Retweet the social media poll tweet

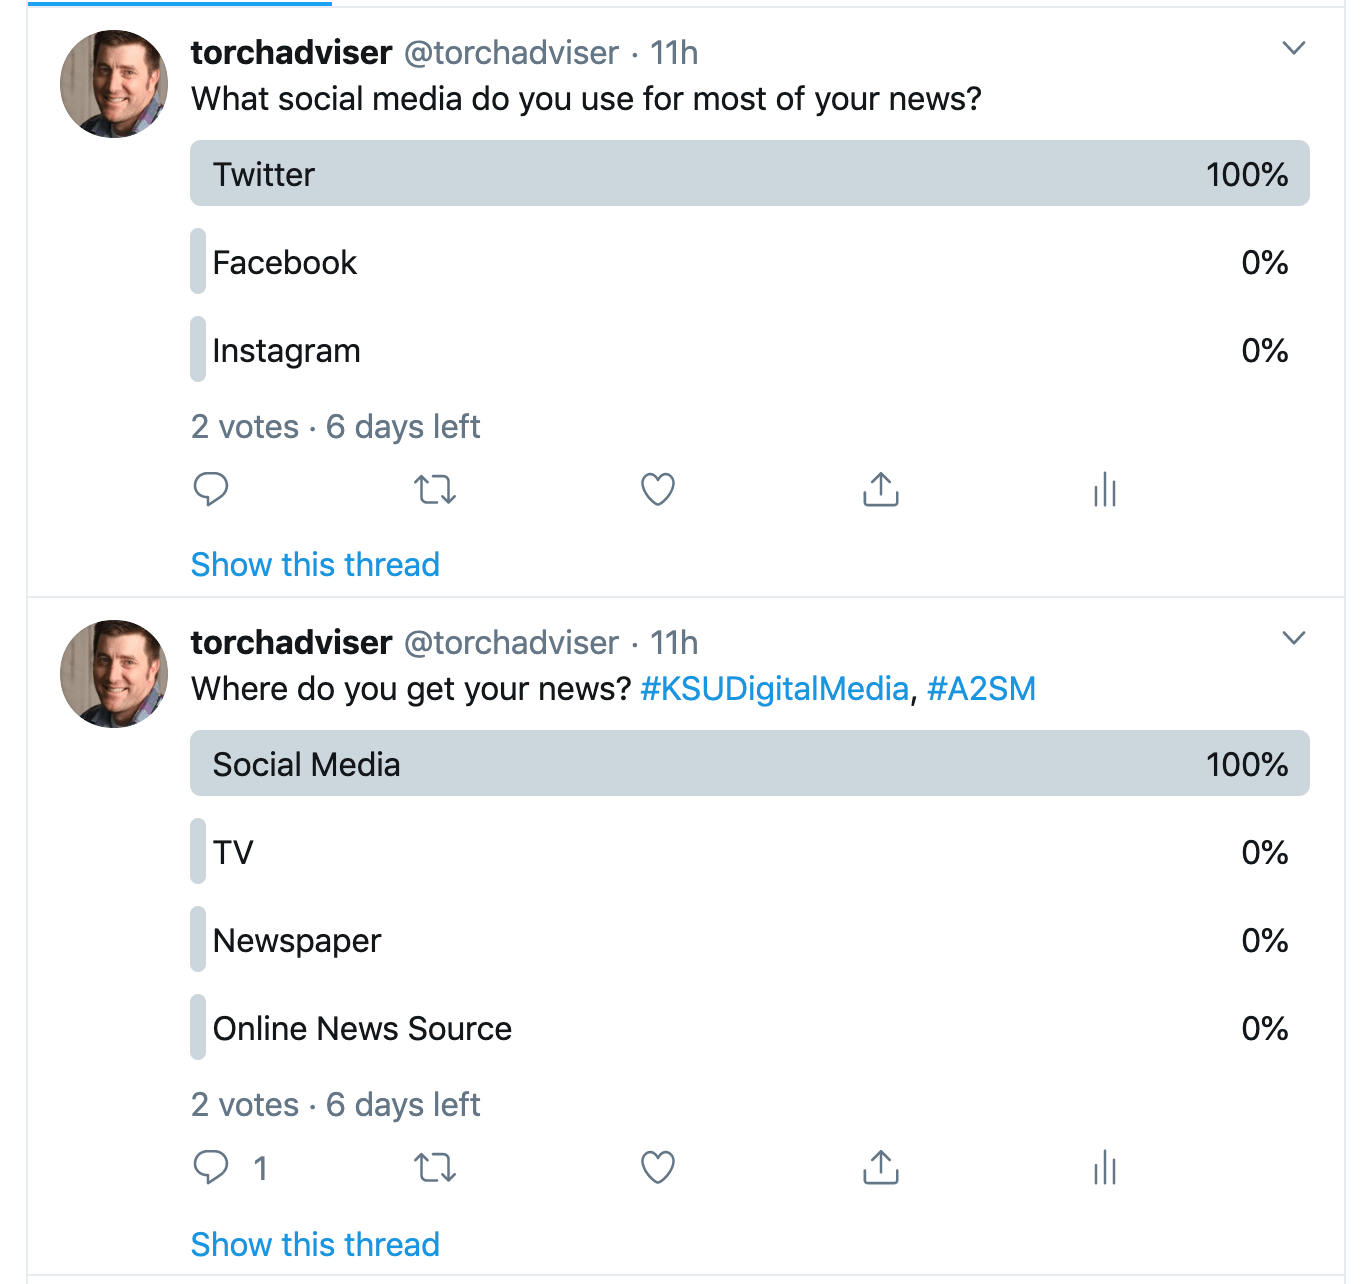pyautogui.click(x=435, y=490)
